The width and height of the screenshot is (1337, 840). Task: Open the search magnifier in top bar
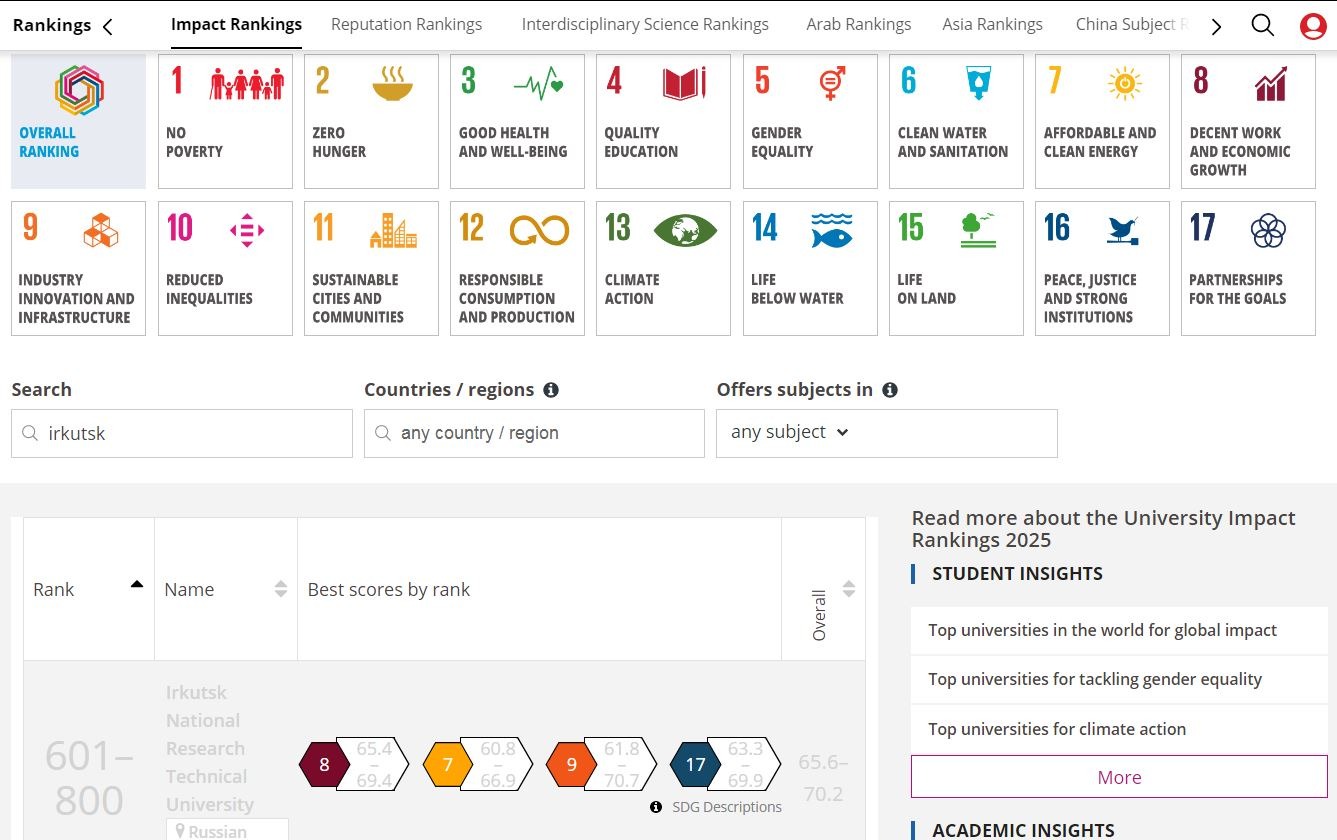coord(1263,25)
